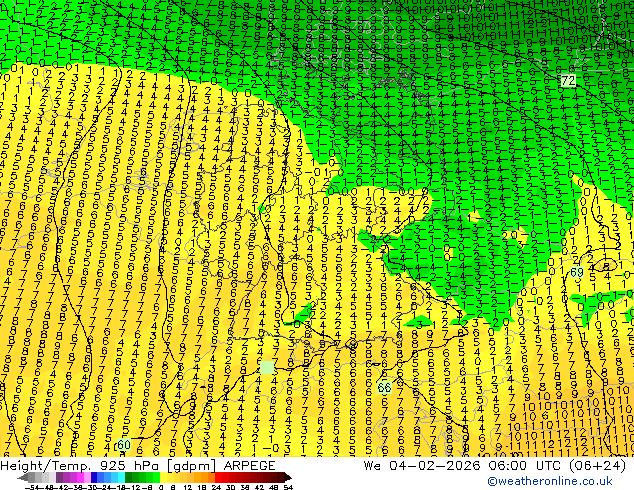The image size is (634, 490).
Task: Click the 'Height/Temp. 925 hPa [gdpm] ARPEGE' title
Action: [138, 466]
